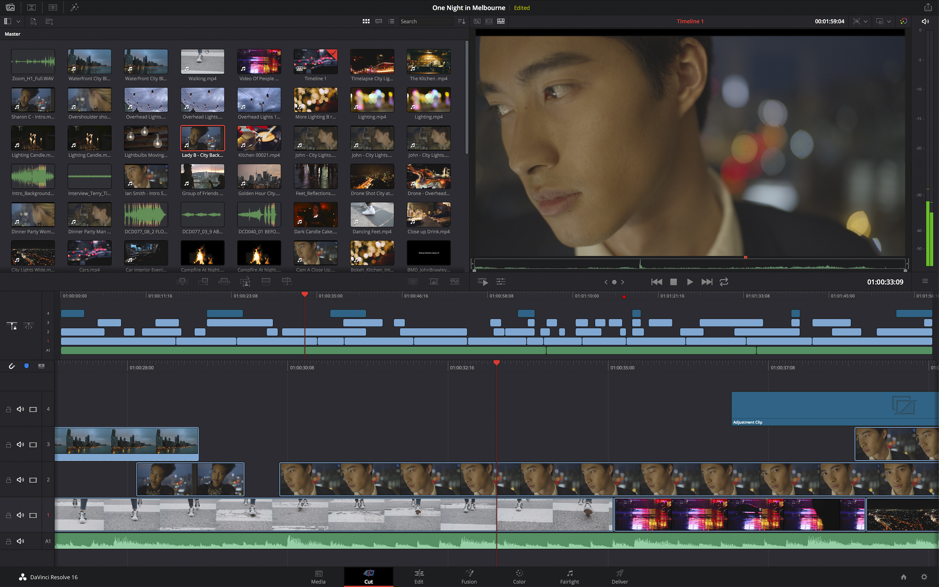Switch media pool to thumbnail view
939x587 pixels.
(367, 21)
